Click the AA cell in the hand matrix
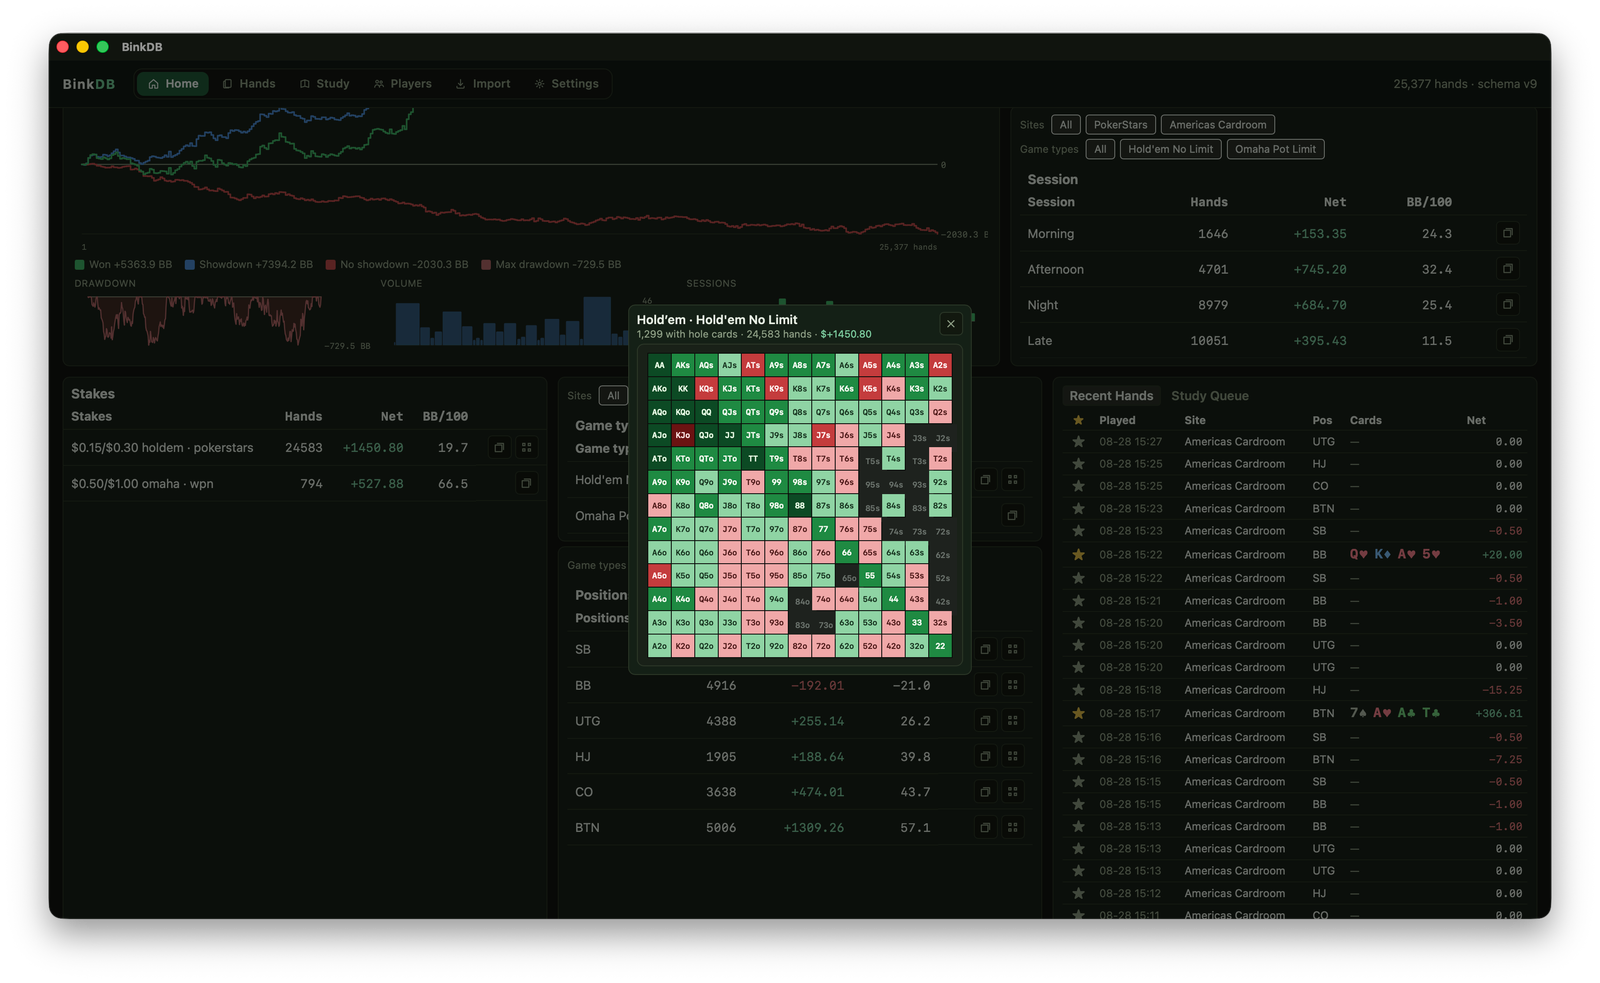Image resolution: width=1600 pixels, height=983 pixels. click(x=659, y=365)
